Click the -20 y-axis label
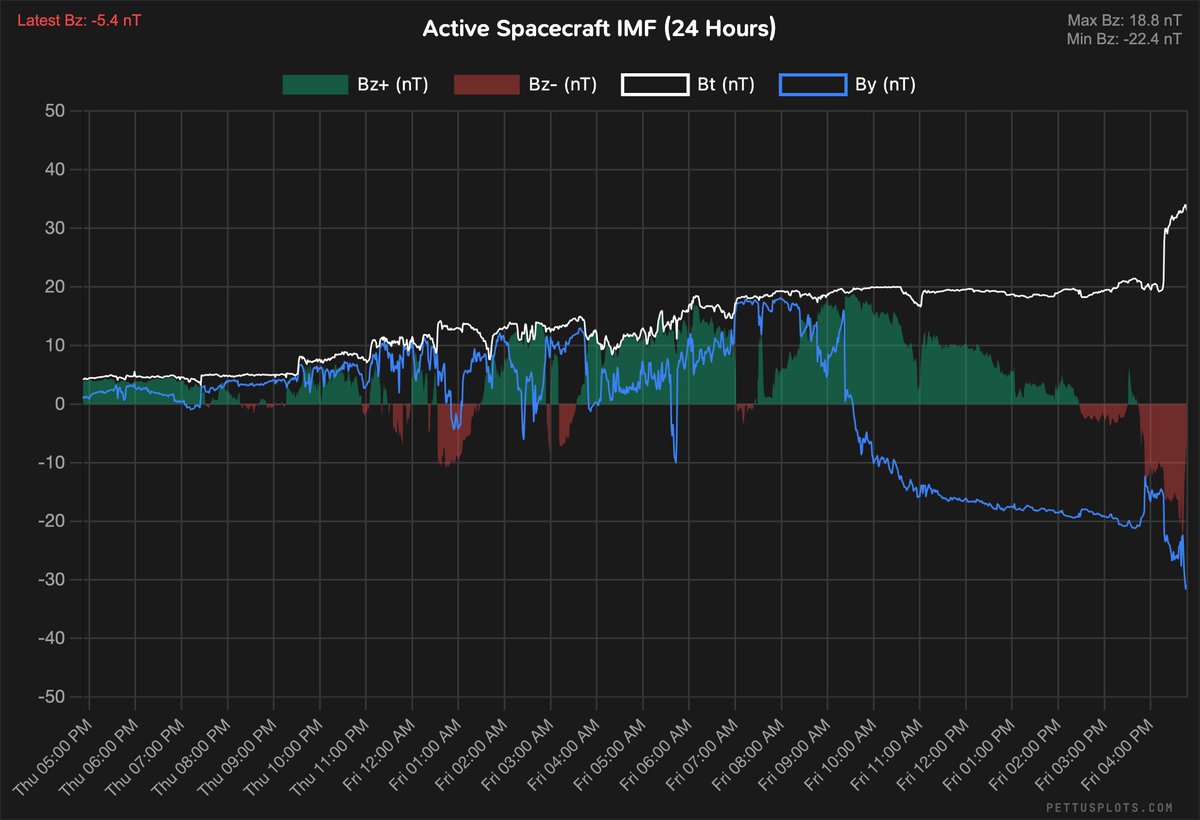This screenshot has width=1200, height=820. 51,521
